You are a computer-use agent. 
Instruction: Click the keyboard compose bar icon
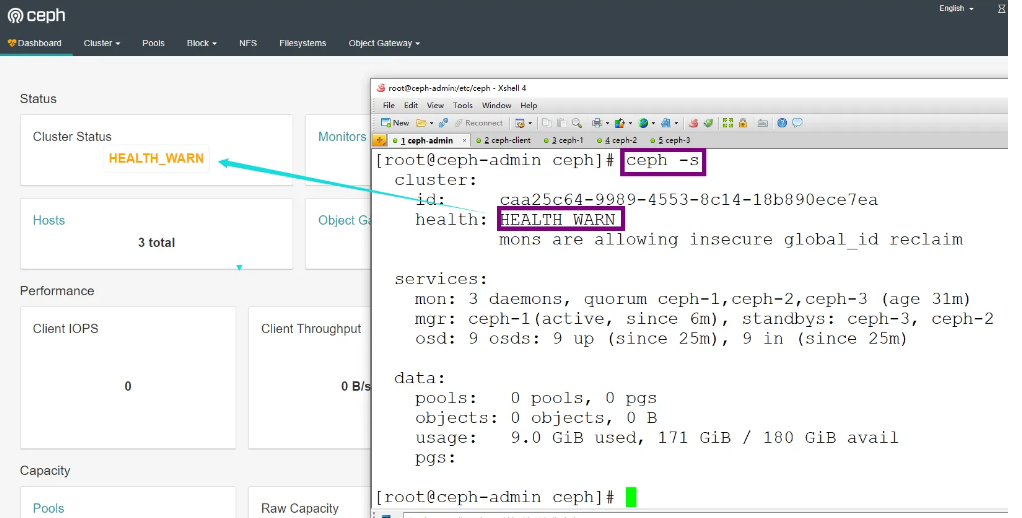click(x=763, y=123)
